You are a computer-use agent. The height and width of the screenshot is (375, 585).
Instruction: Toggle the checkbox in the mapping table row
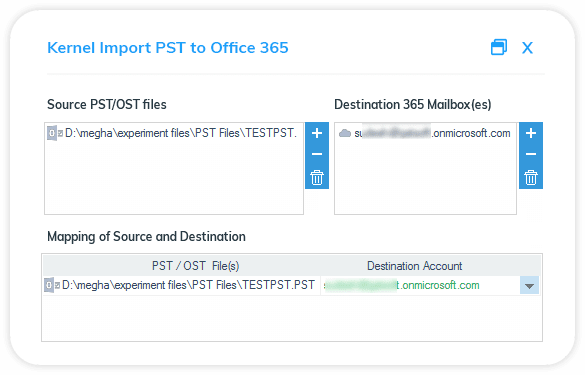pyautogui.click(x=57, y=285)
